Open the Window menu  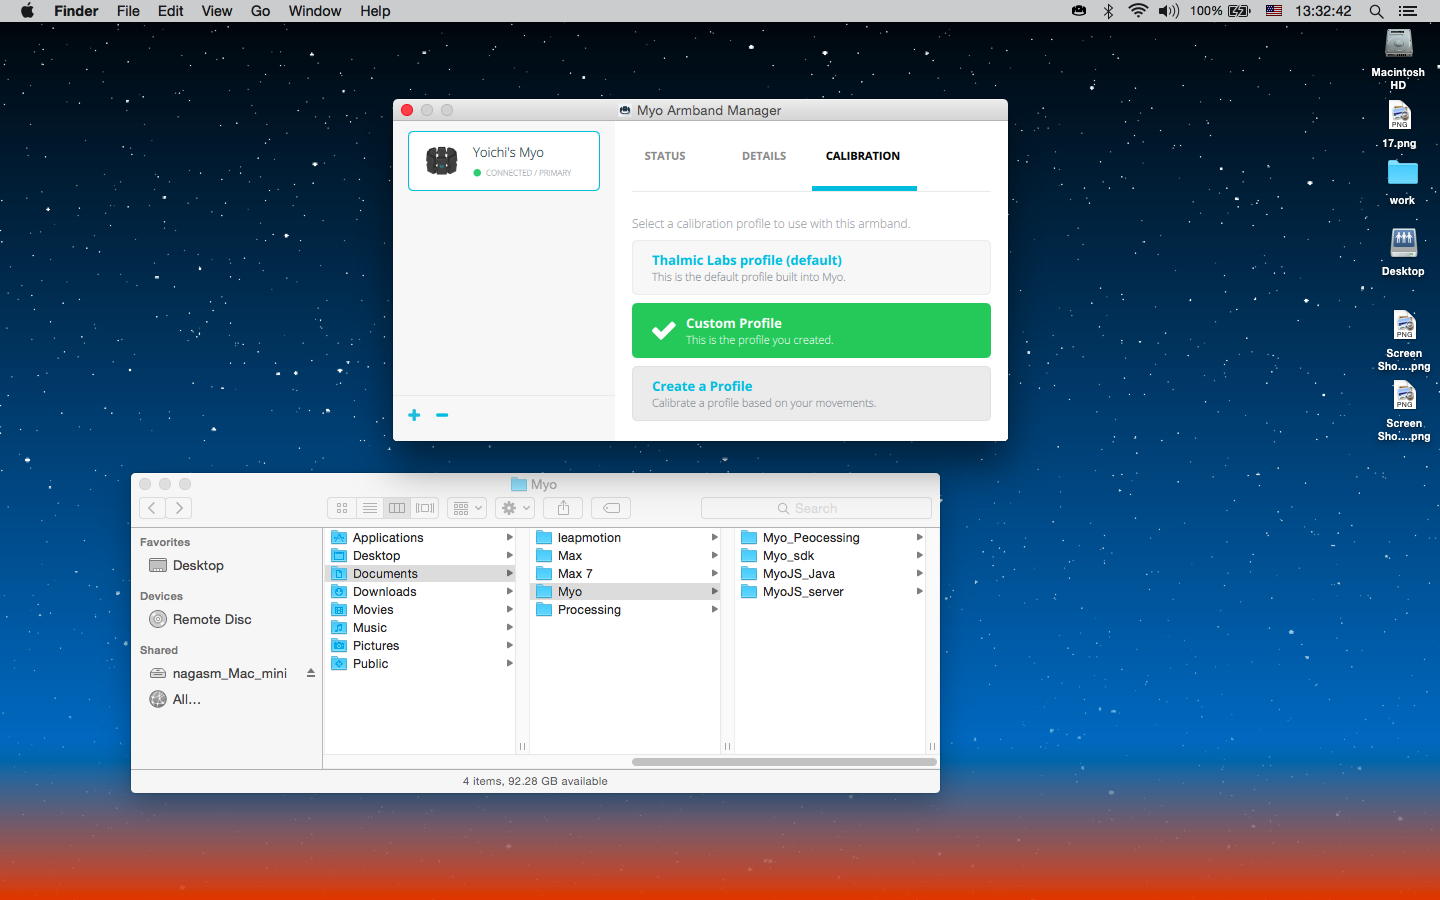pos(315,11)
